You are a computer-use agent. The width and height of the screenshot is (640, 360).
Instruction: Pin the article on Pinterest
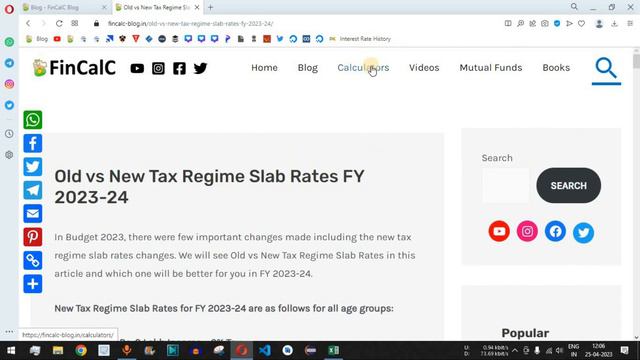pyautogui.click(x=33, y=237)
